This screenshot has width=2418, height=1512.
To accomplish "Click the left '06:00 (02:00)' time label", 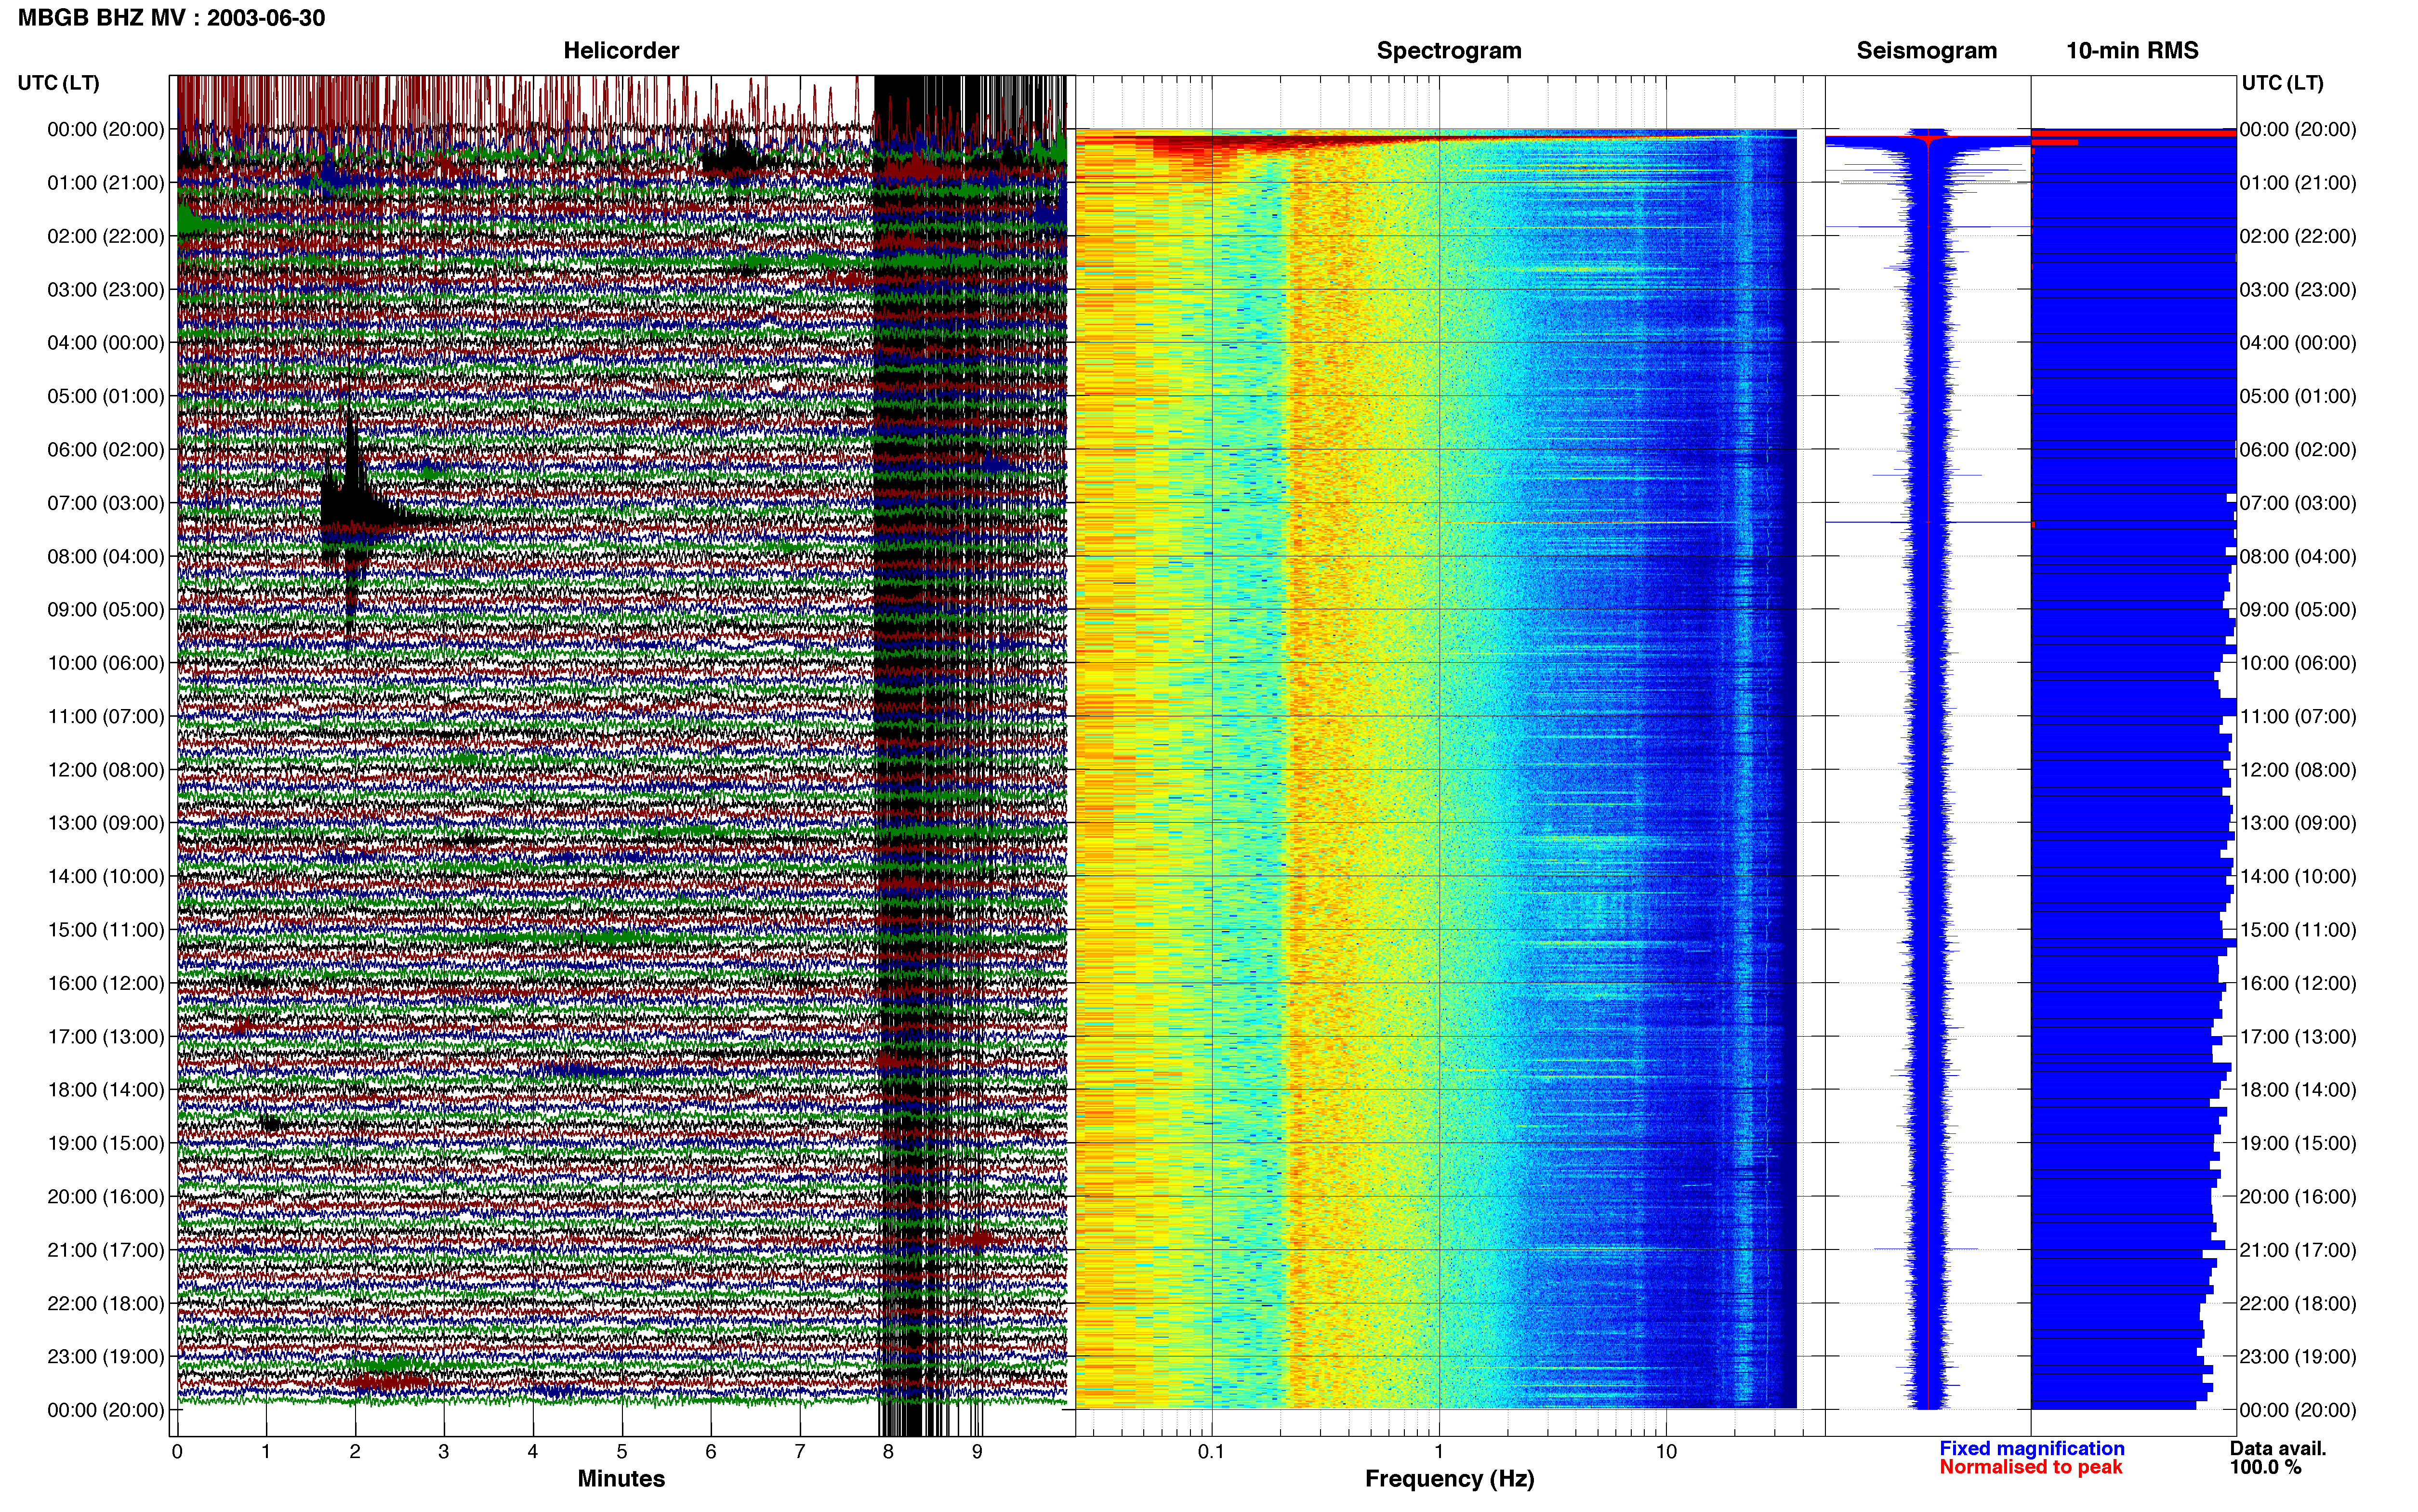I will pos(106,450).
